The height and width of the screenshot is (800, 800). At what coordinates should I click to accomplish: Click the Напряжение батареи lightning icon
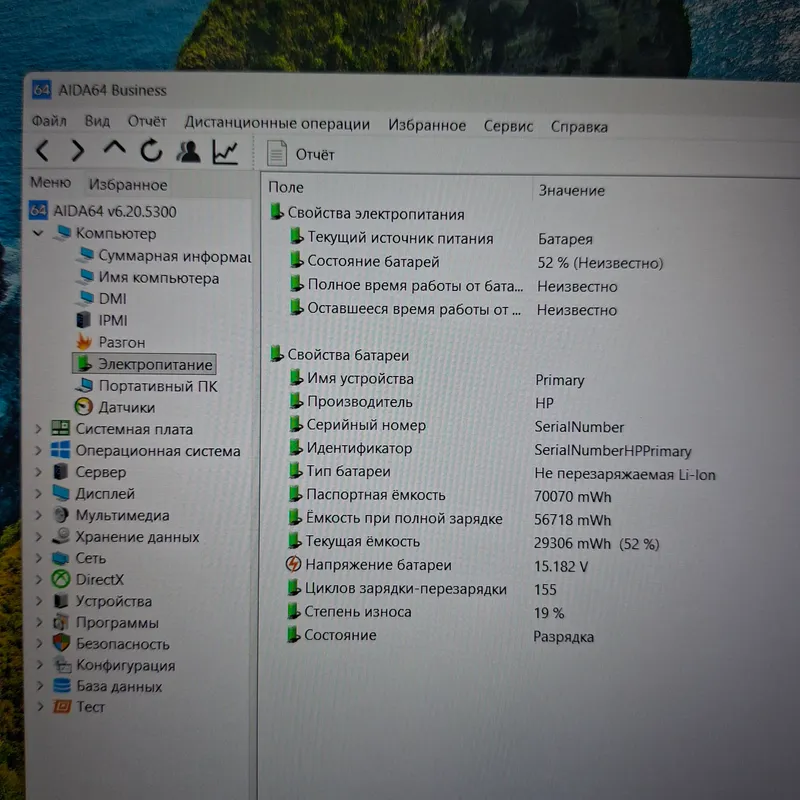point(293,564)
